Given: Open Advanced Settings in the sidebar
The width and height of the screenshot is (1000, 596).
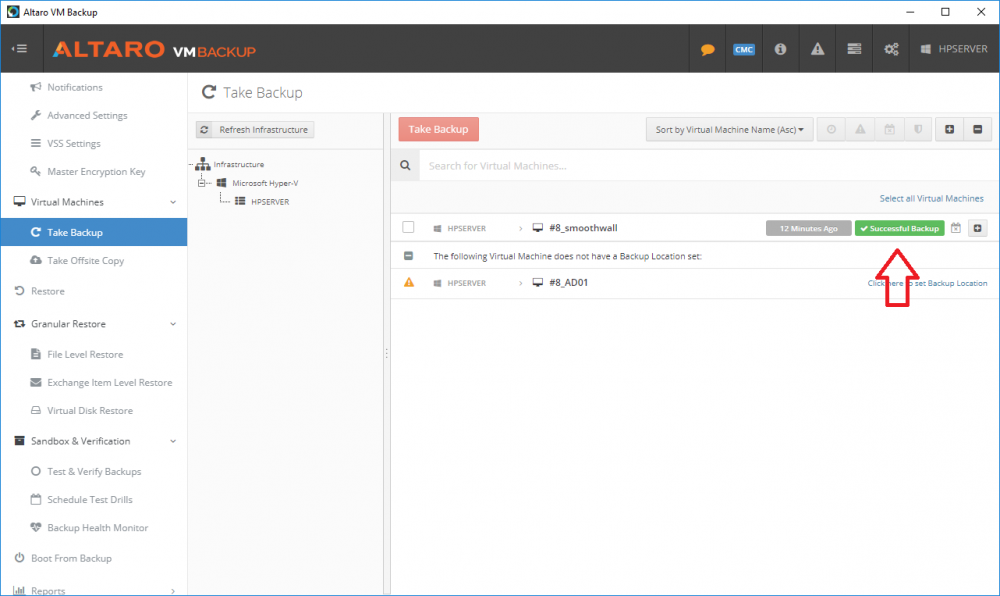Looking at the screenshot, I should coord(87,115).
